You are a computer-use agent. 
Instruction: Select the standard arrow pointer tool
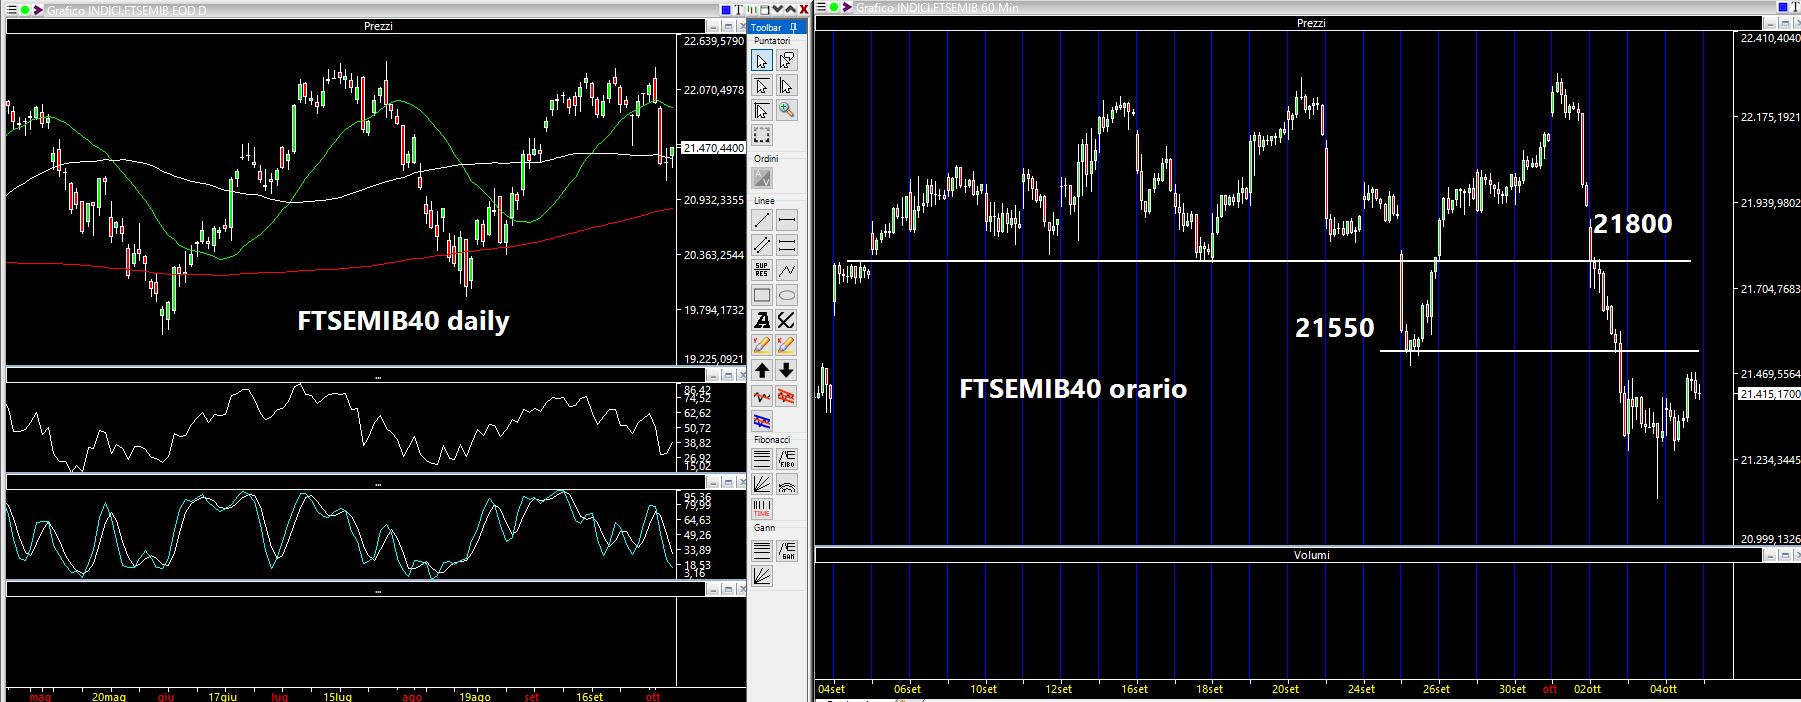click(762, 62)
